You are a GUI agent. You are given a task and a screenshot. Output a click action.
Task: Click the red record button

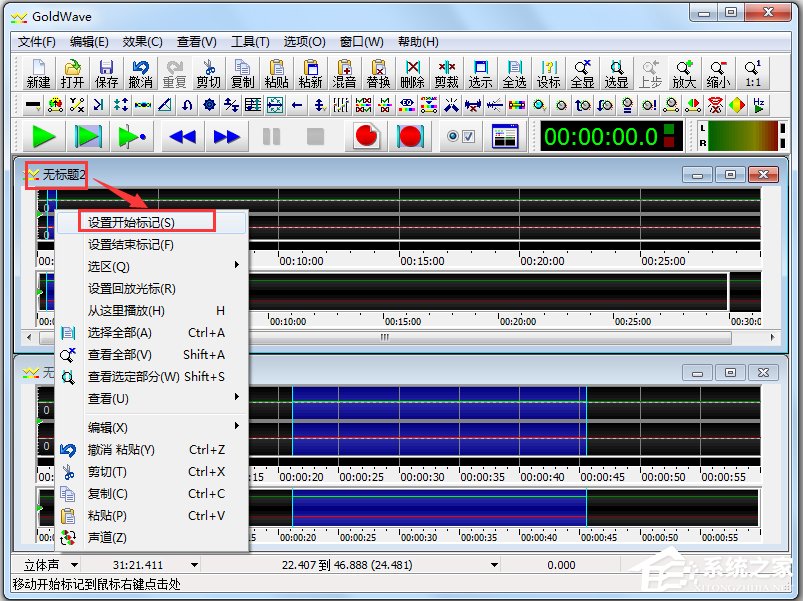pos(366,136)
